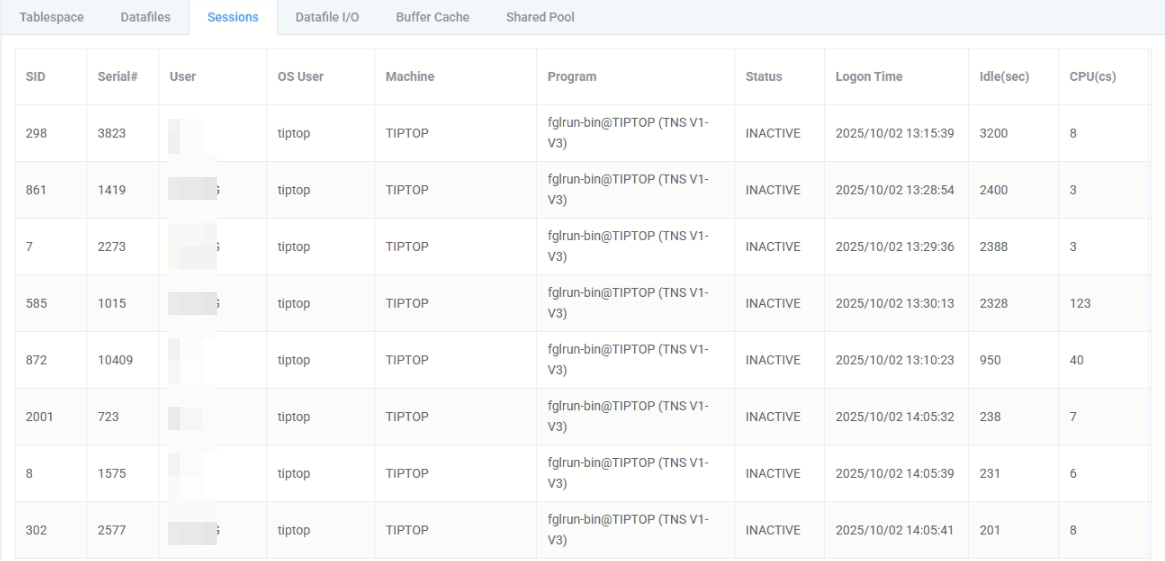Click the Status column header
This screenshot has height=561, width=1165.
(764, 77)
